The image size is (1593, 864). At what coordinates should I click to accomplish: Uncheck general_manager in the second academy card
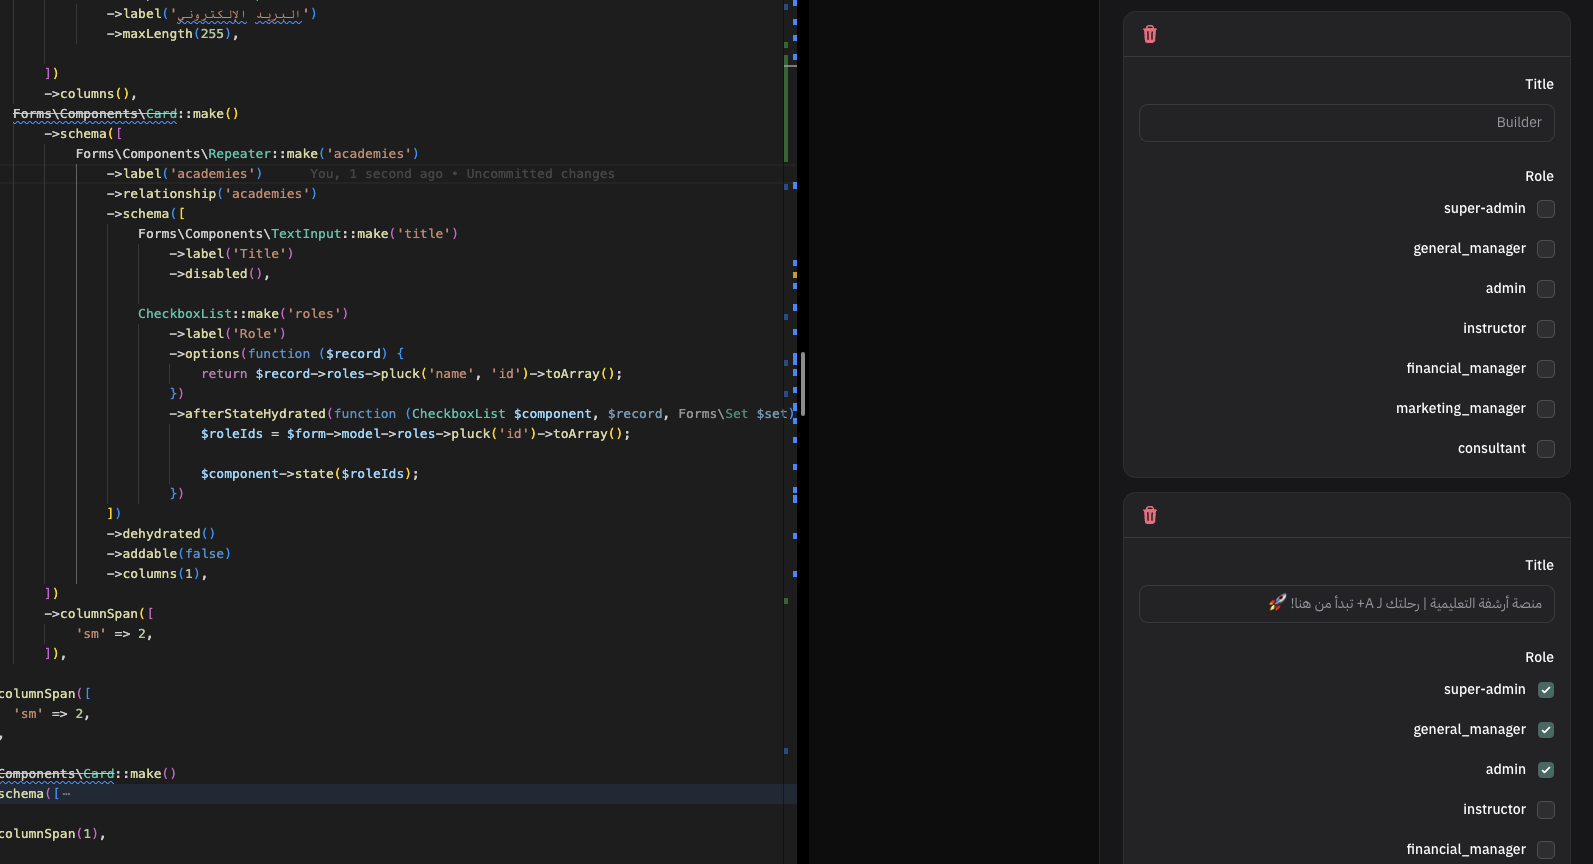1546,730
